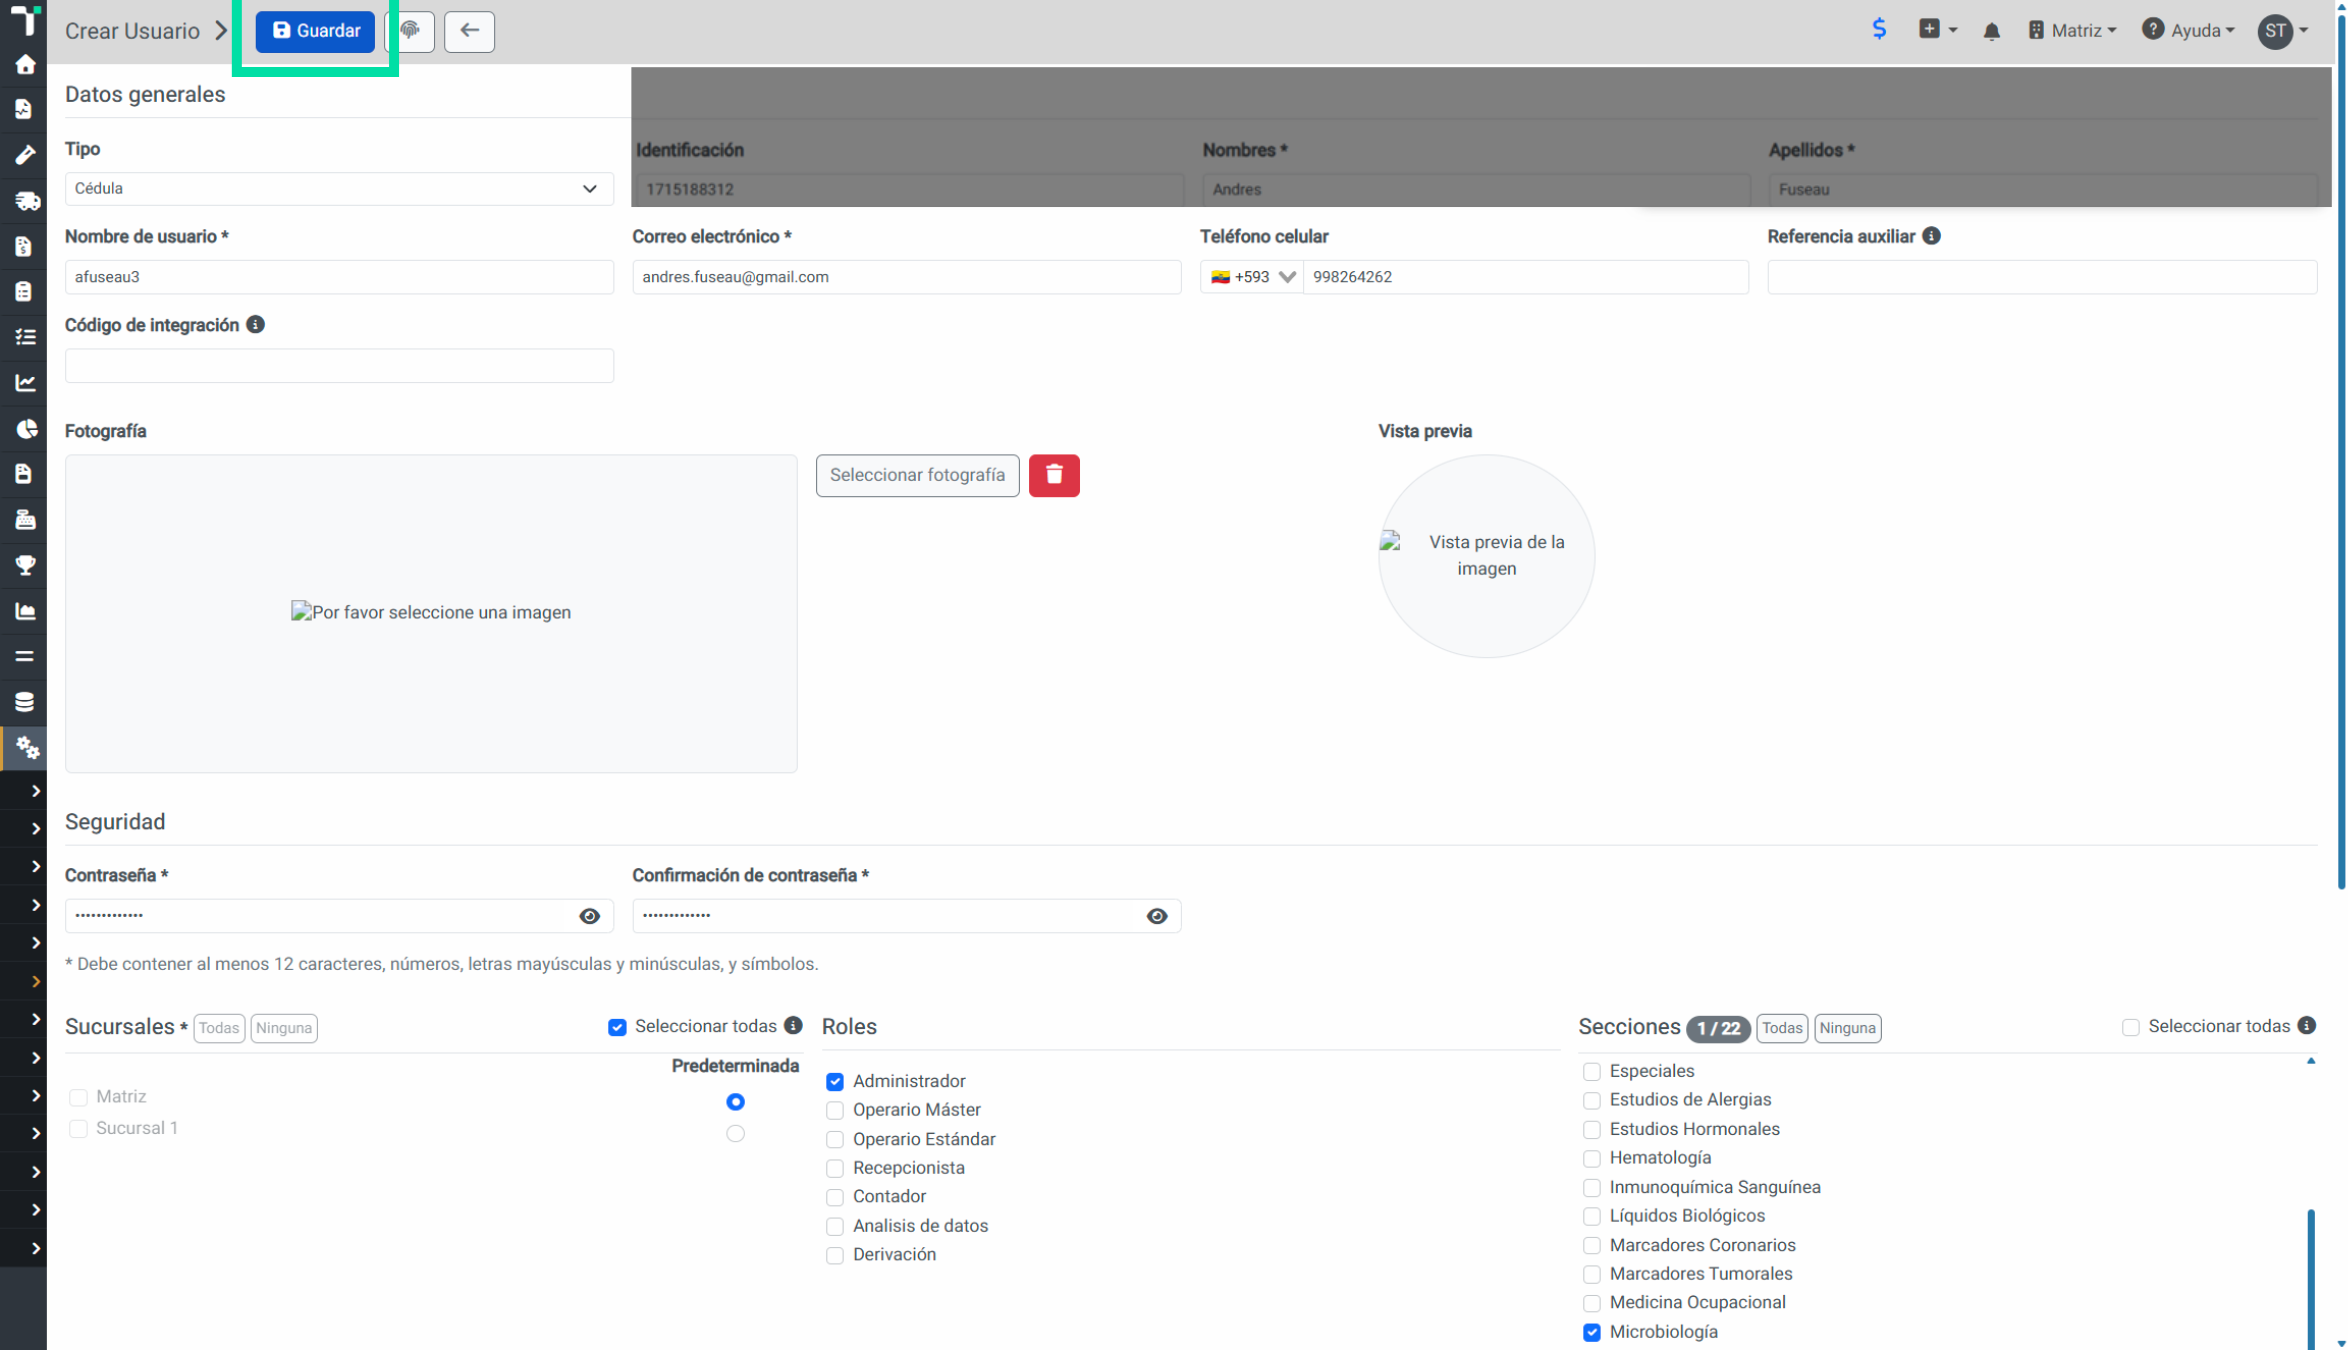
Task: Open the settings gears sidebar icon
Action: (x=26, y=748)
